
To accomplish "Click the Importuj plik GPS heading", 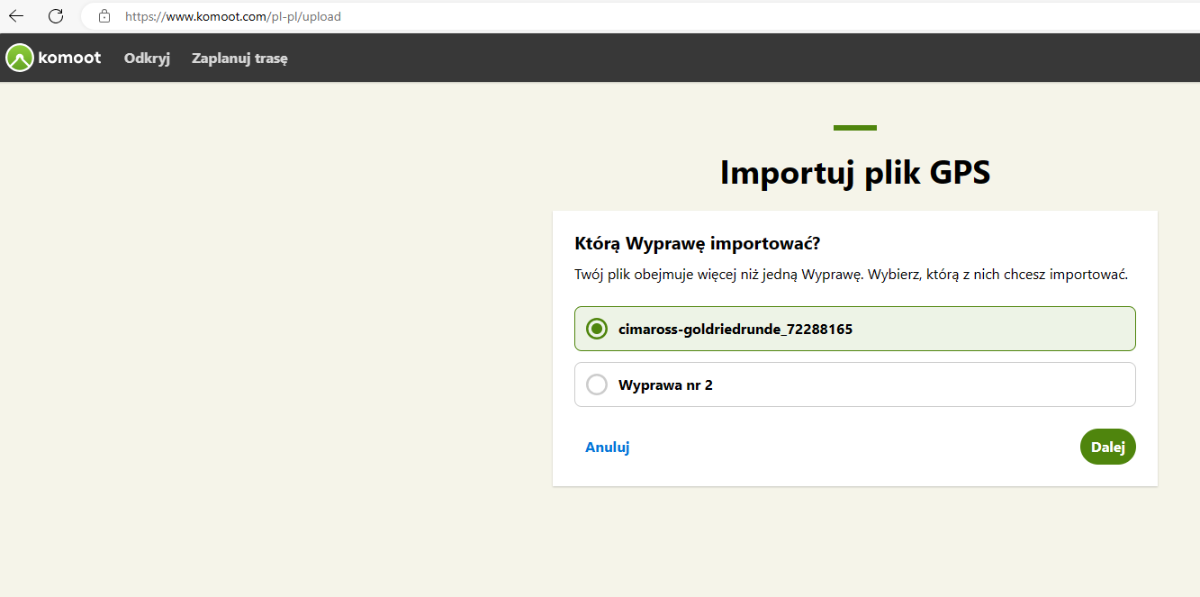I will pos(855,172).
